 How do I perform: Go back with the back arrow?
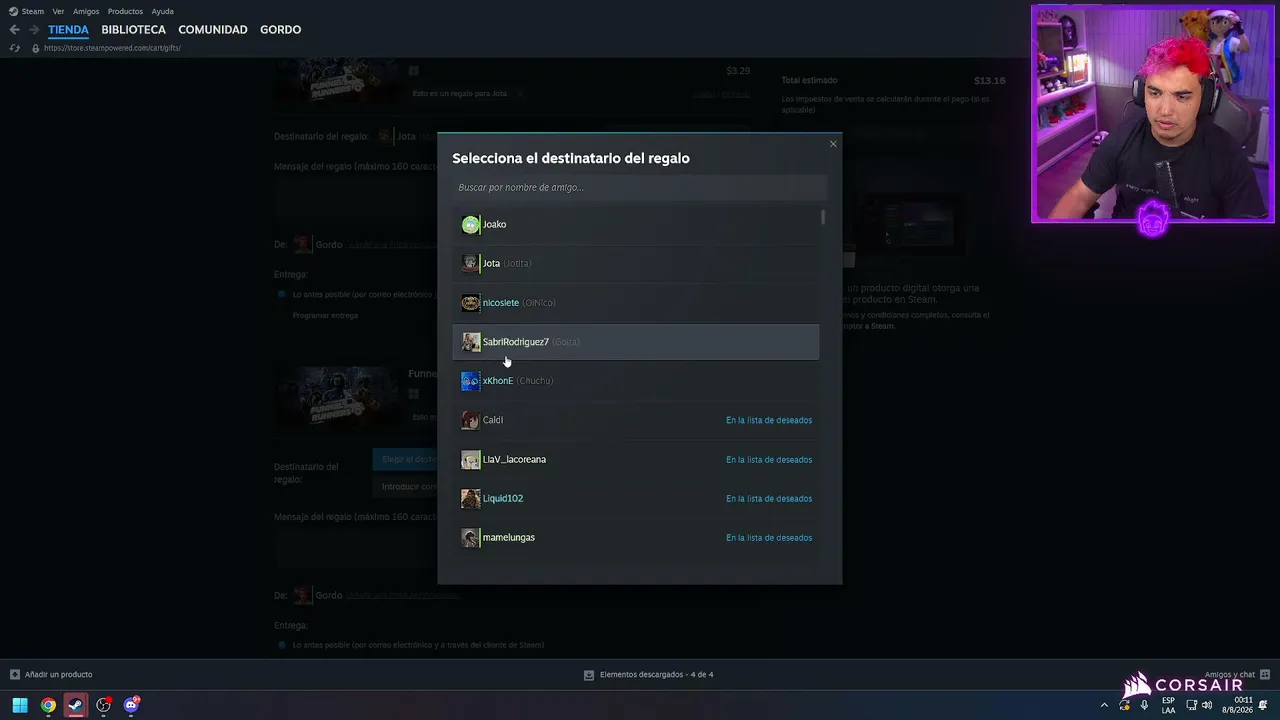click(14, 30)
